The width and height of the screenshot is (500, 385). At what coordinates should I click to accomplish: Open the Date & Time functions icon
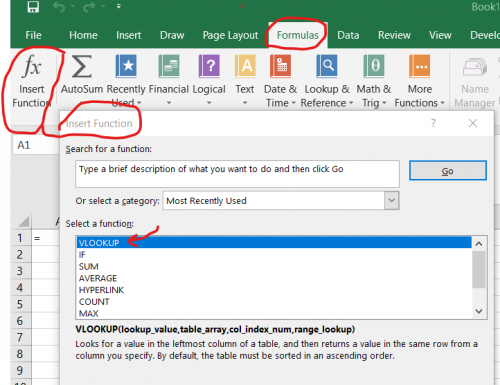pos(280,66)
